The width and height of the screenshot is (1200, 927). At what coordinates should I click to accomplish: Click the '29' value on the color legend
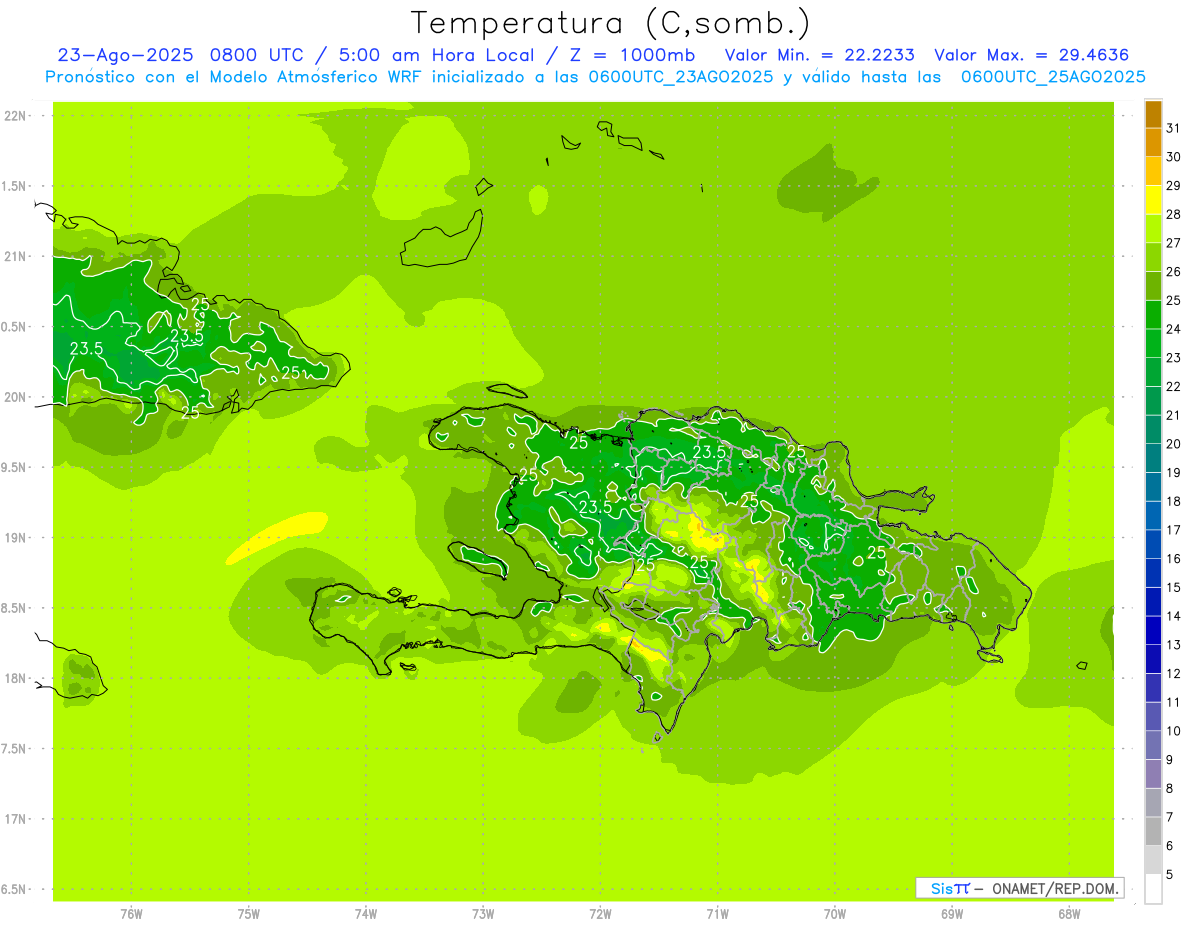pyautogui.click(x=1173, y=186)
